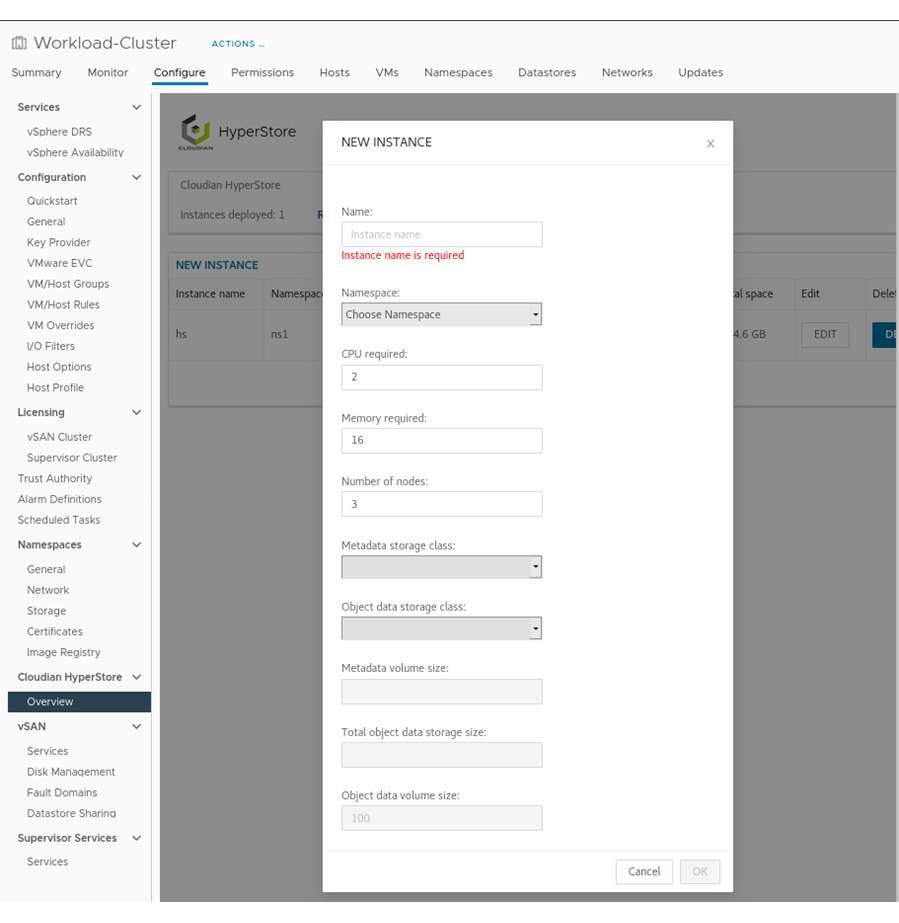Switch to the Summary tab
The height and width of the screenshot is (923, 899).
pos(37,72)
